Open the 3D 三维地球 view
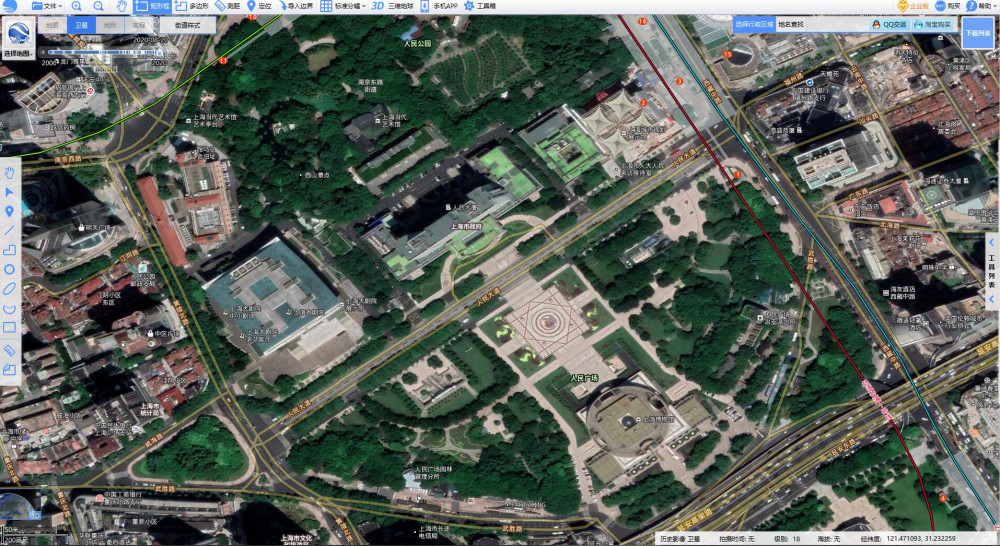This screenshot has width=1000, height=546. pyautogui.click(x=392, y=6)
